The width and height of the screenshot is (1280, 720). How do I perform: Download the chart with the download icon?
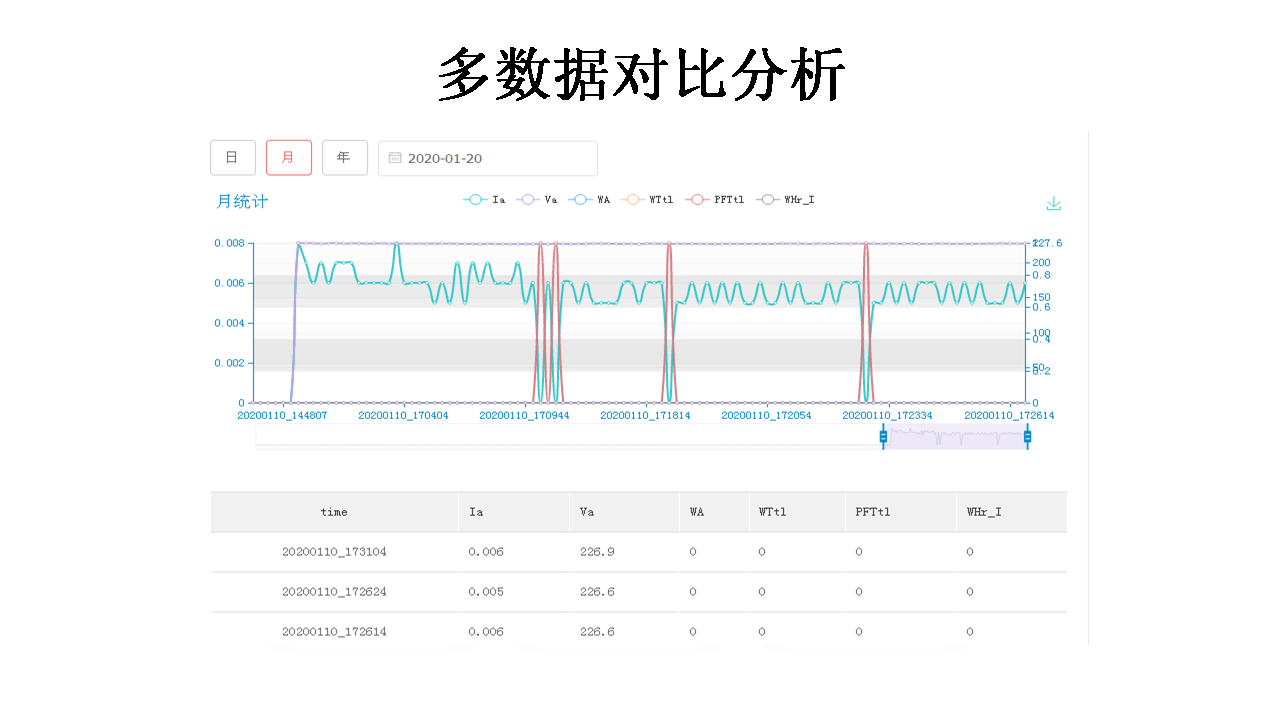point(1053,204)
